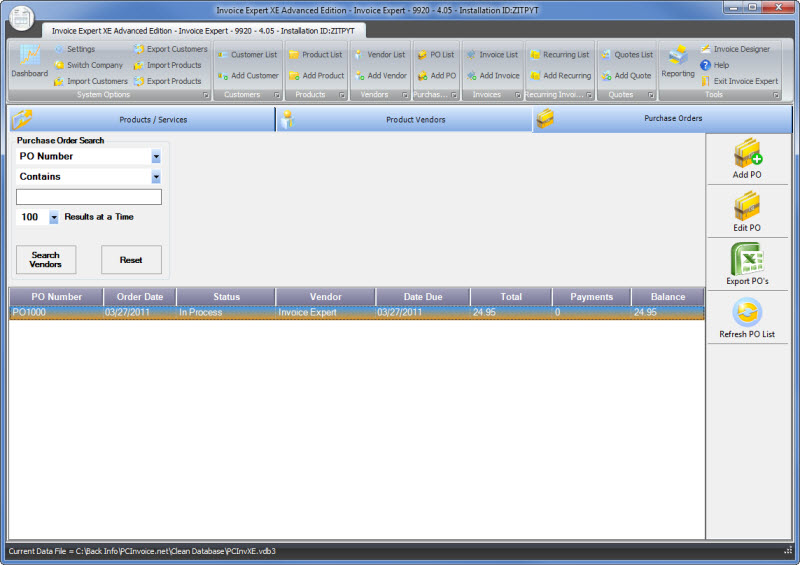The width and height of the screenshot is (800, 565).
Task: Click the In Process status cell
Action: (226, 312)
